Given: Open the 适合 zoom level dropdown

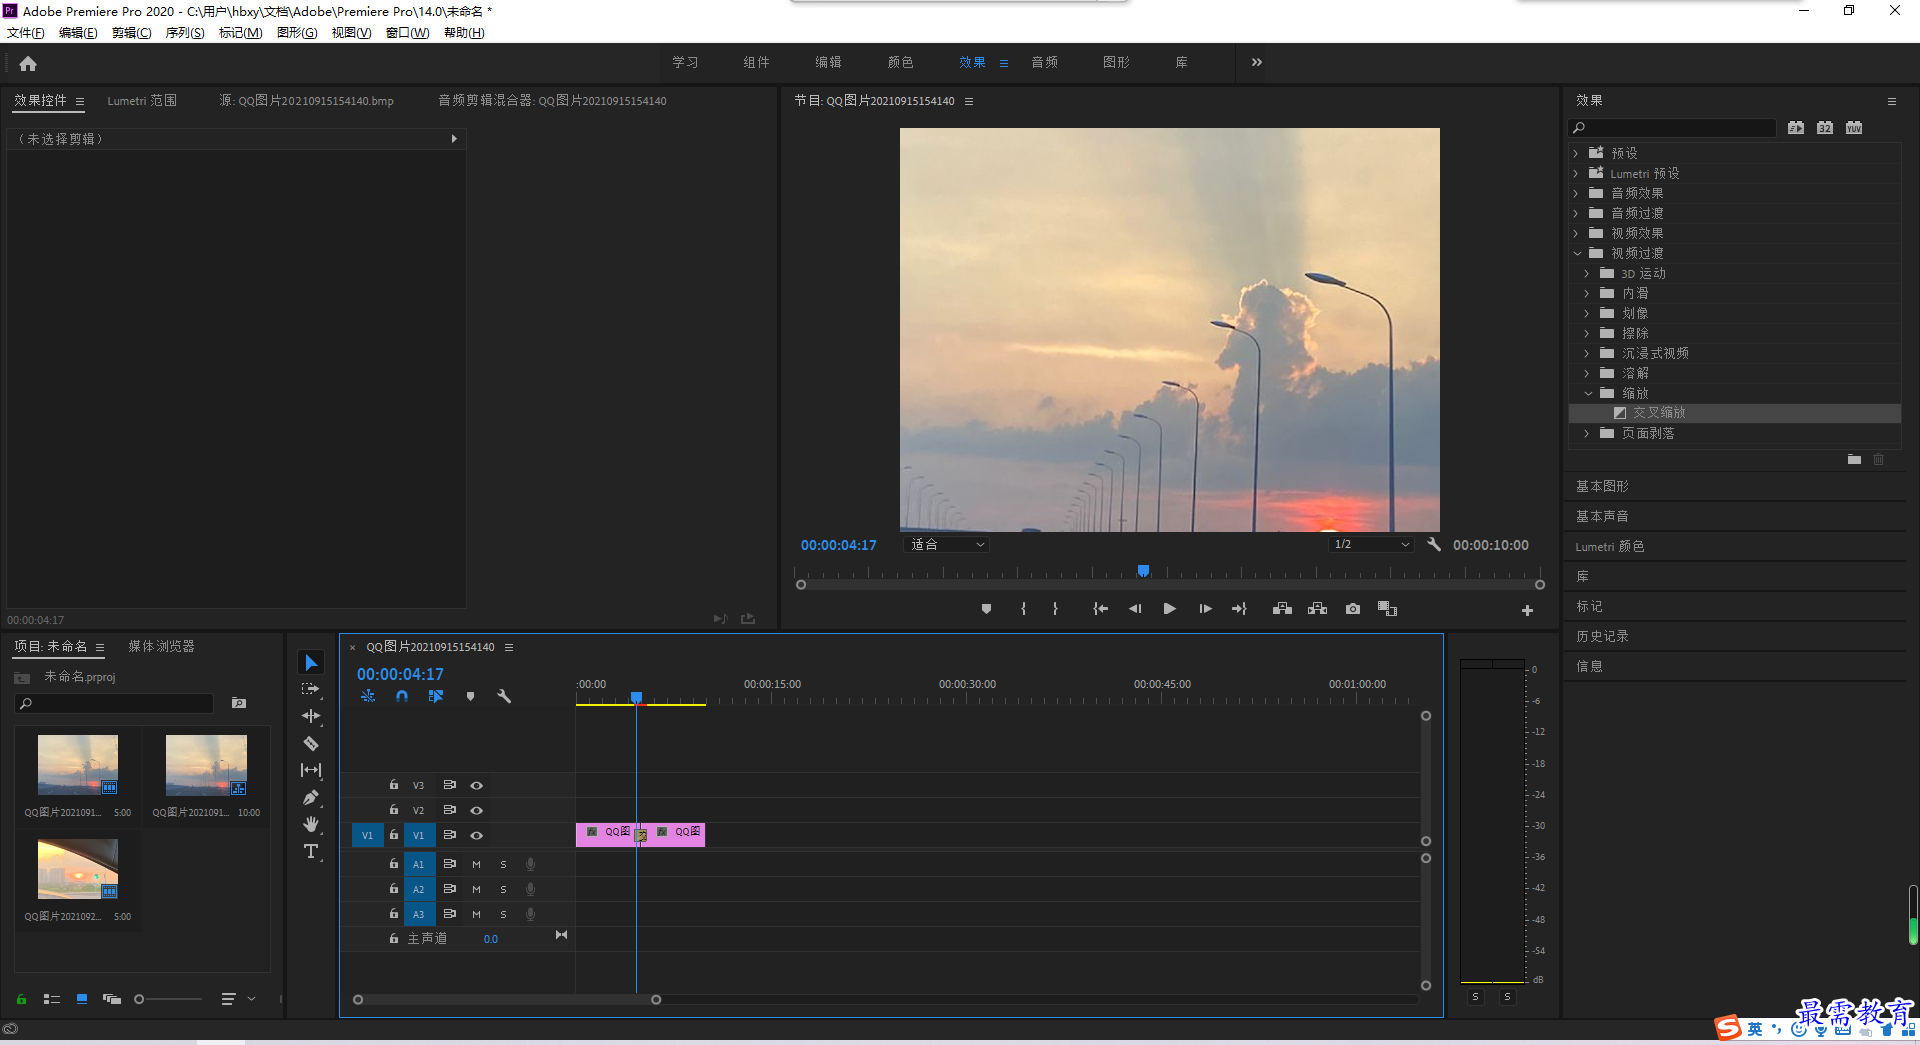Looking at the screenshot, I should coord(947,545).
